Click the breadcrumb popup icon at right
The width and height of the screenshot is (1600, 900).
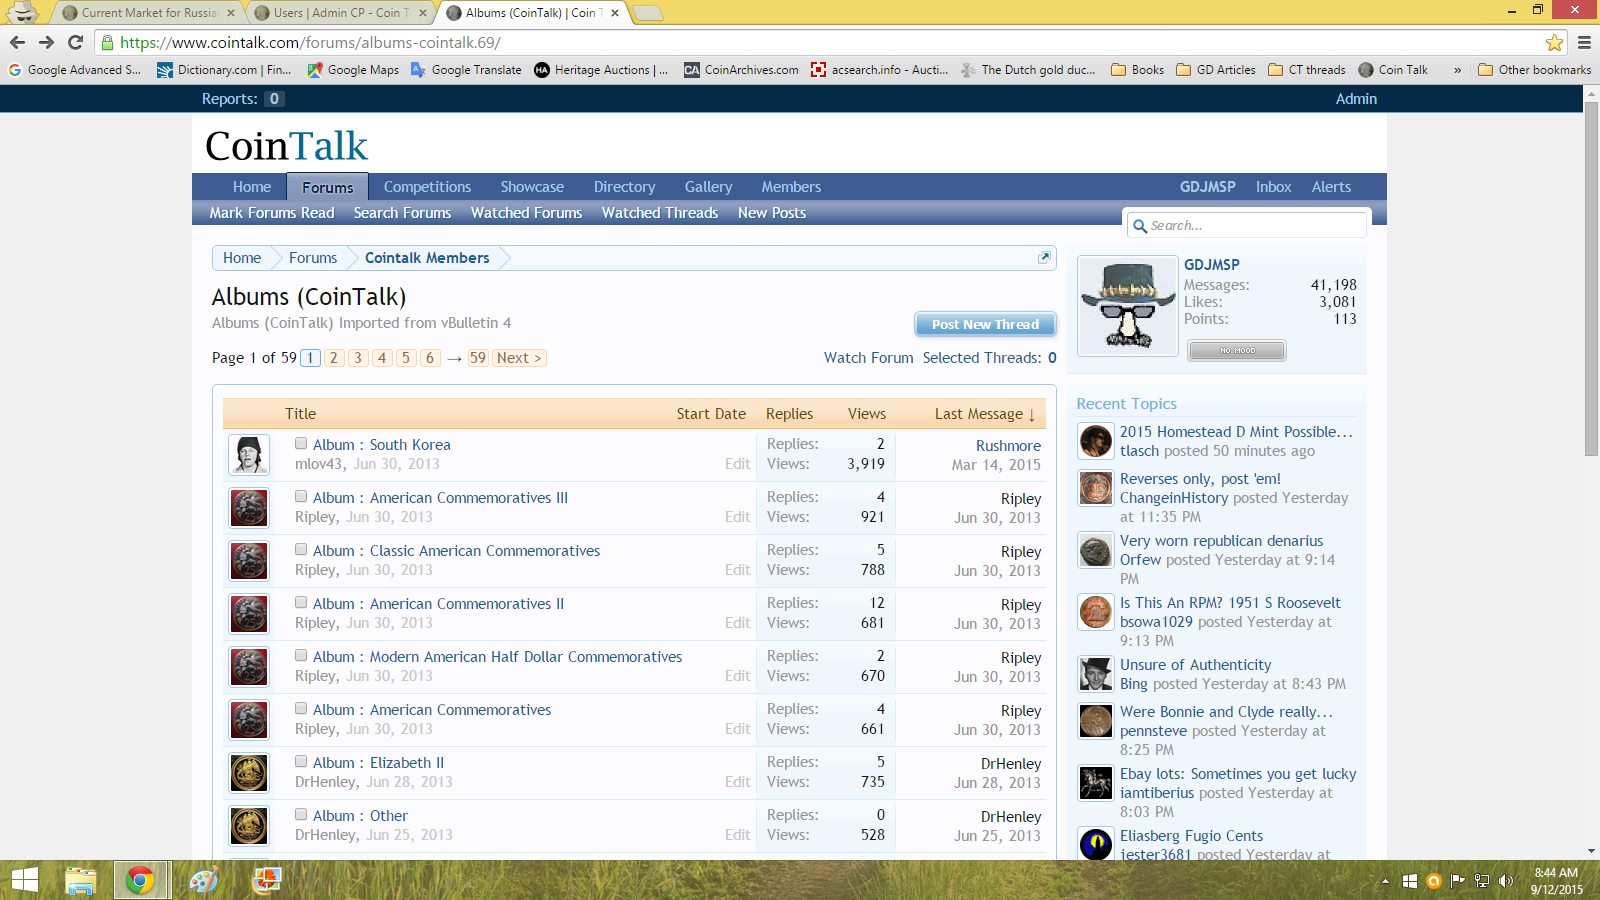(1044, 257)
